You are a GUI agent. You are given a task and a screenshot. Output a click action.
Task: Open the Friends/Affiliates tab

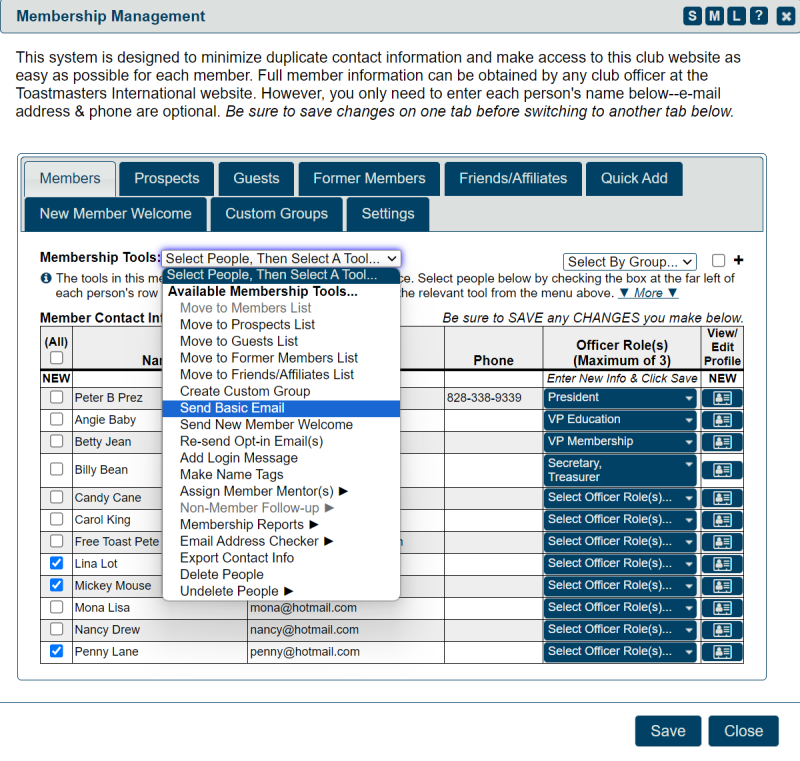pos(513,179)
